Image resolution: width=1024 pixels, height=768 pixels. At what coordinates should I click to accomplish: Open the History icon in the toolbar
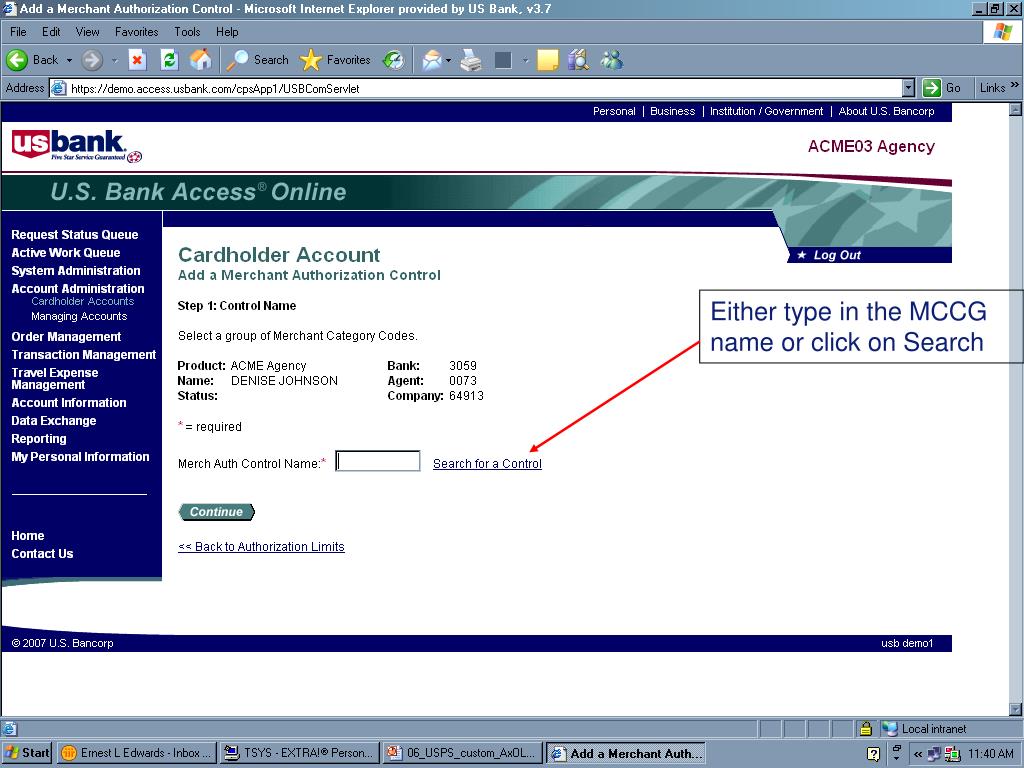[x=393, y=60]
